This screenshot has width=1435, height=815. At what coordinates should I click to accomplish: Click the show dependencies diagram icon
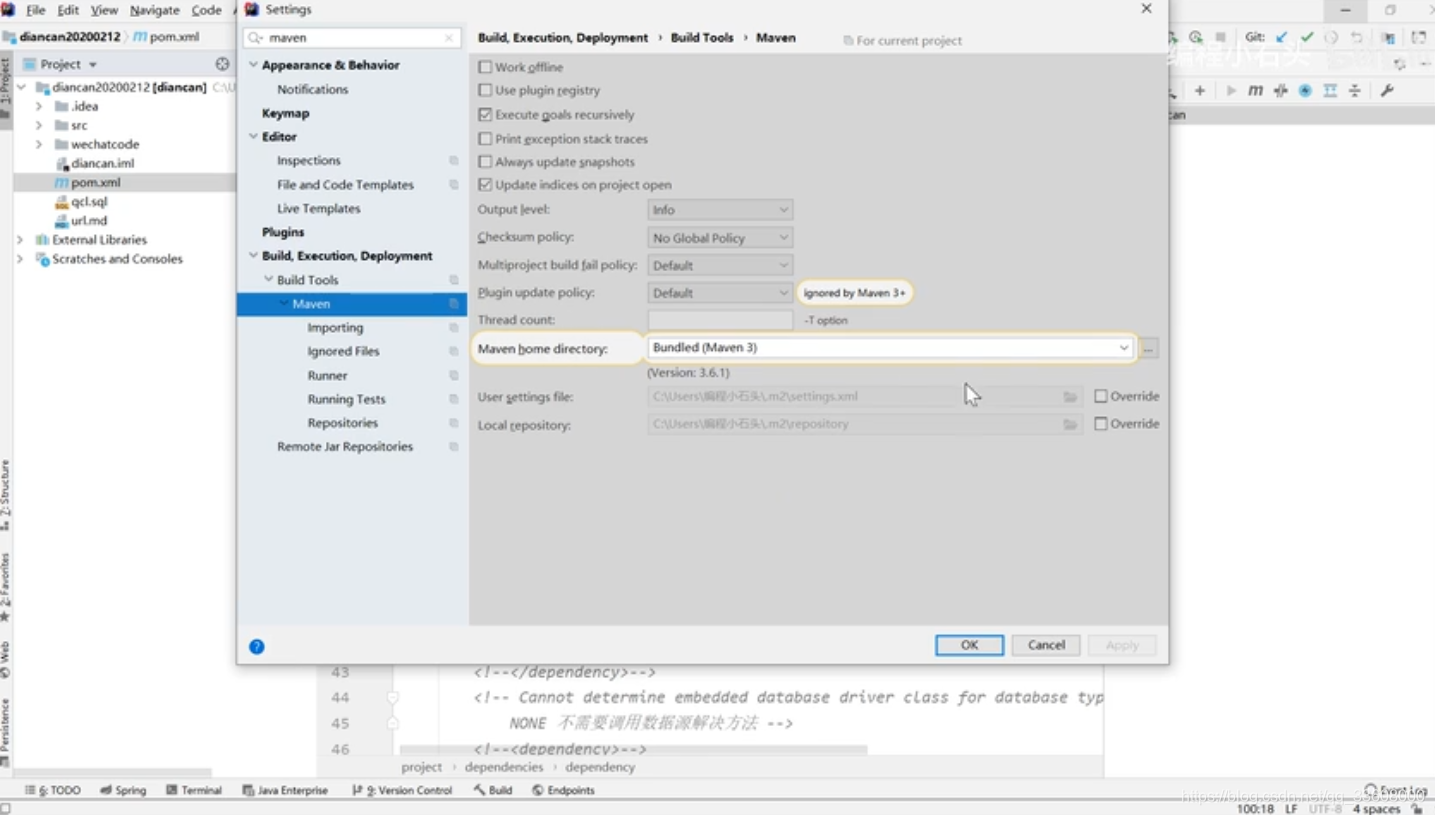tap(1330, 90)
